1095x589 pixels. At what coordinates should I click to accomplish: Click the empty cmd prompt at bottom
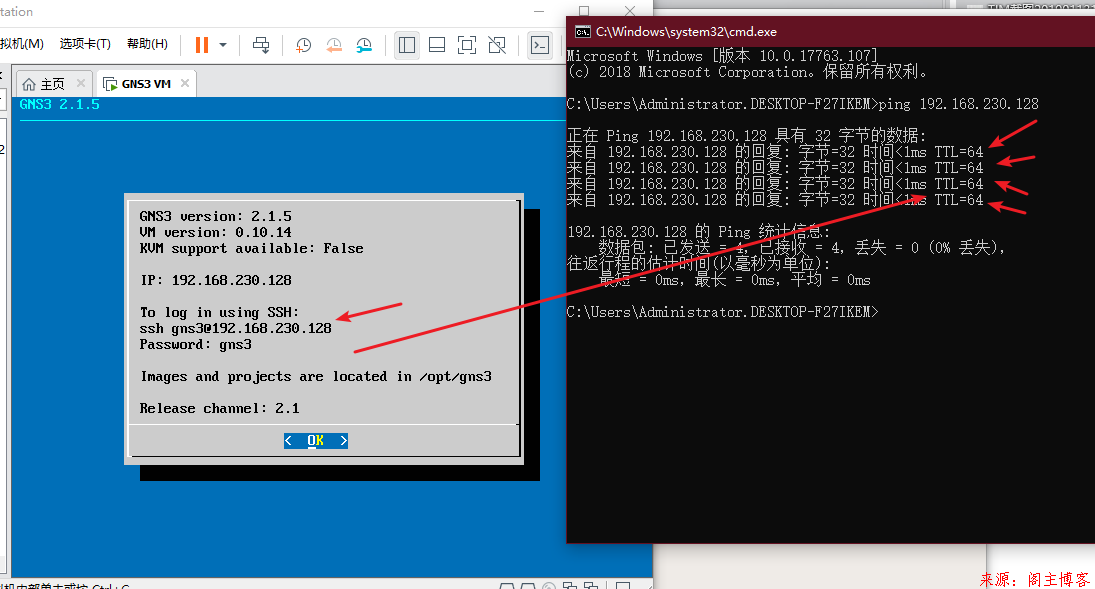[722, 312]
